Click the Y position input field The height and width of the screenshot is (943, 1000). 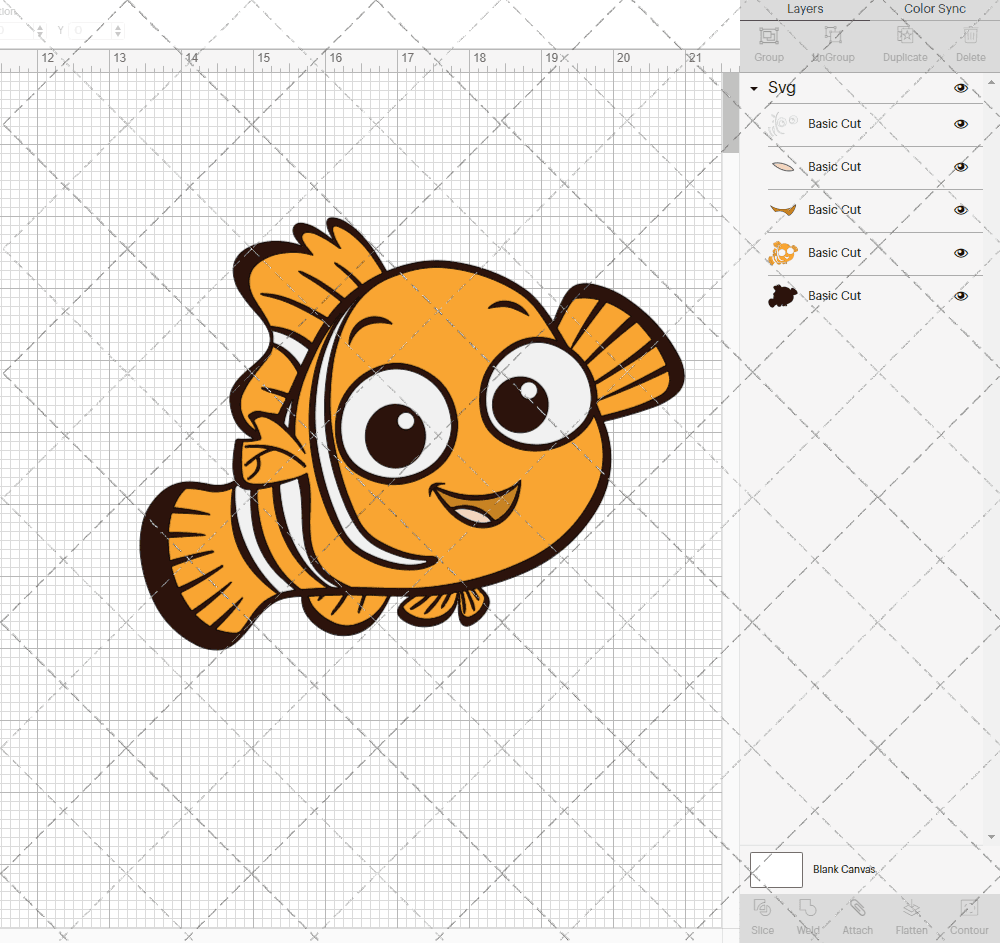(x=91, y=30)
